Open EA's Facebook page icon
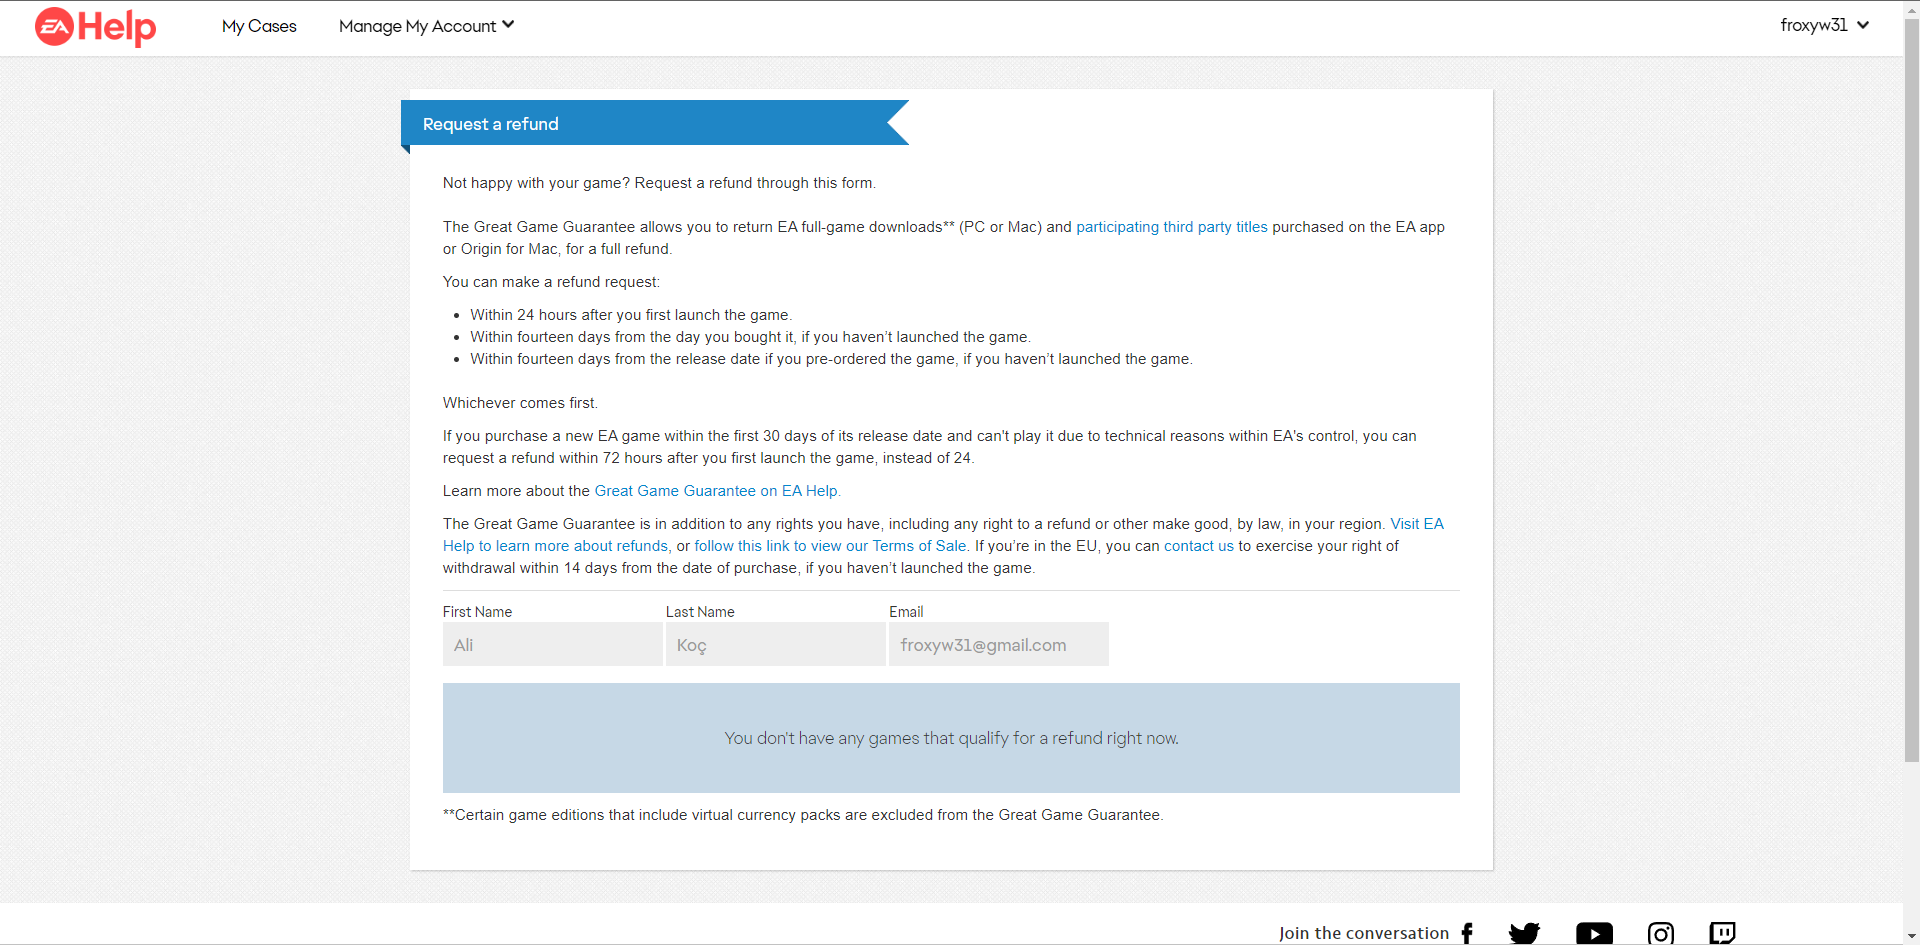Viewport: 1920px width, 945px height. coord(1467,933)
